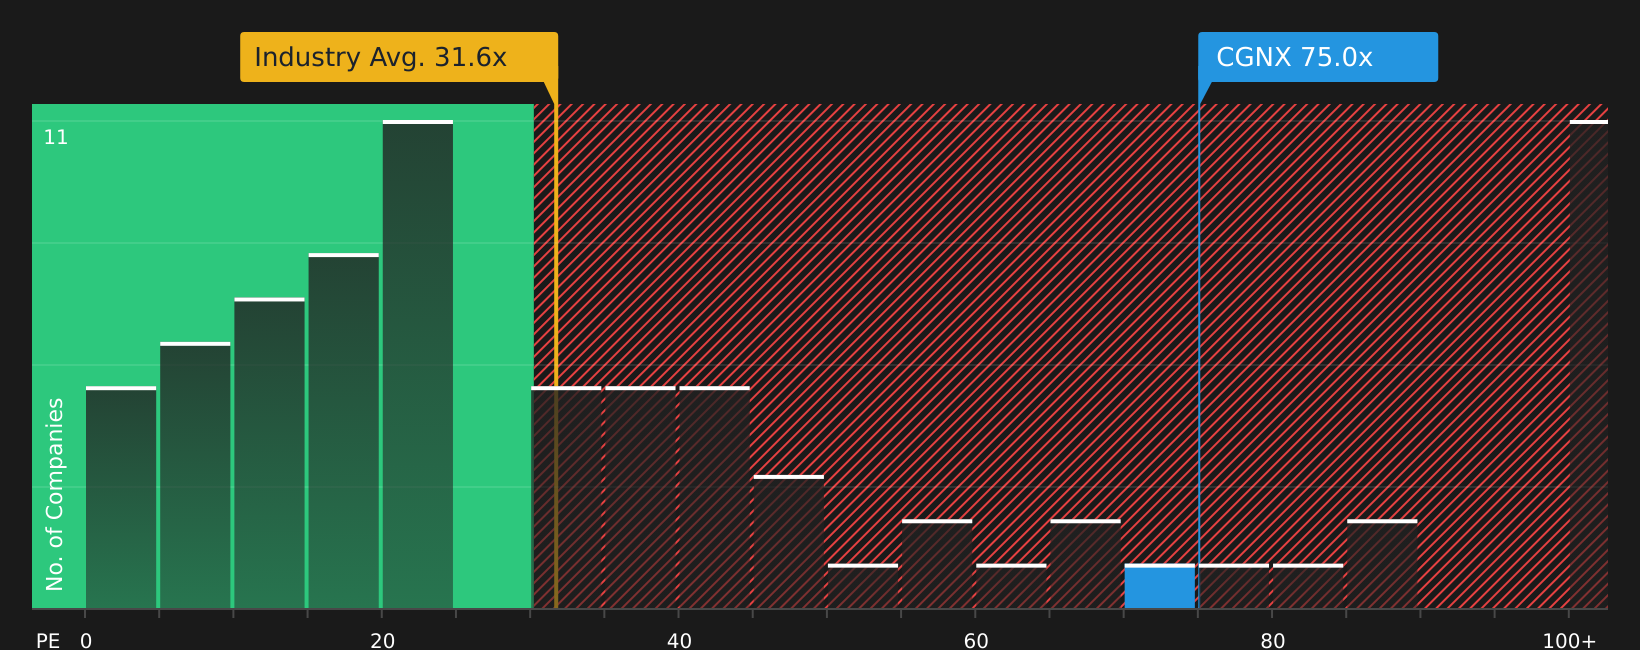
Task: Select the bar for 45-50 PE range
Action: pos(789,543)
